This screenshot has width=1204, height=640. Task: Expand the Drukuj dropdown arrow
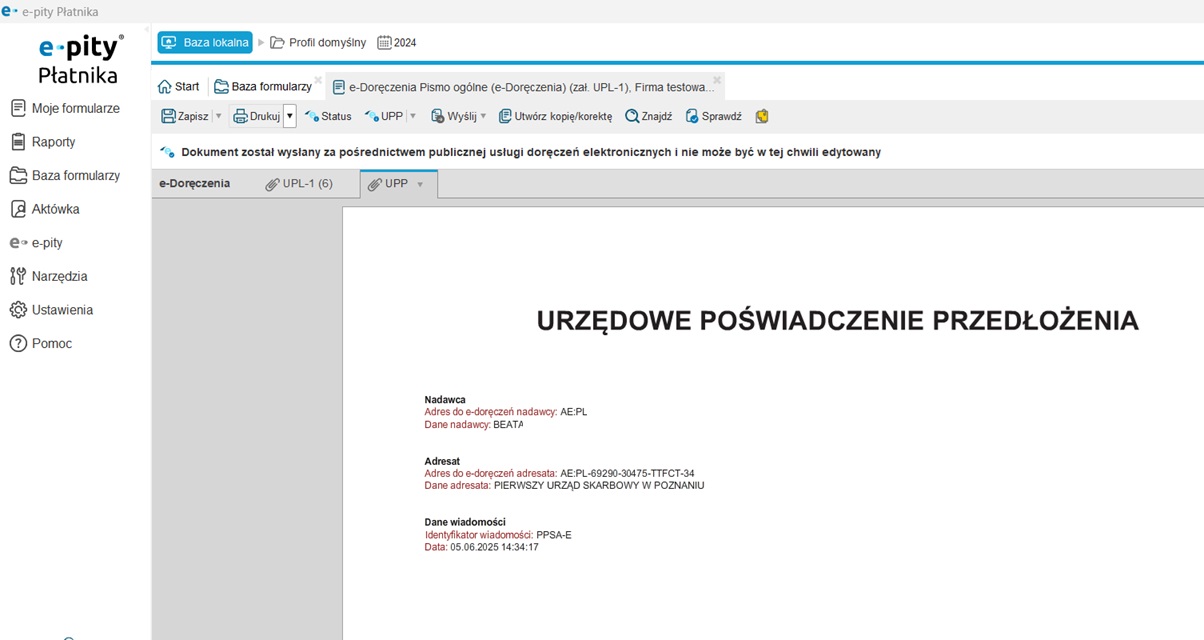point(290,116)
